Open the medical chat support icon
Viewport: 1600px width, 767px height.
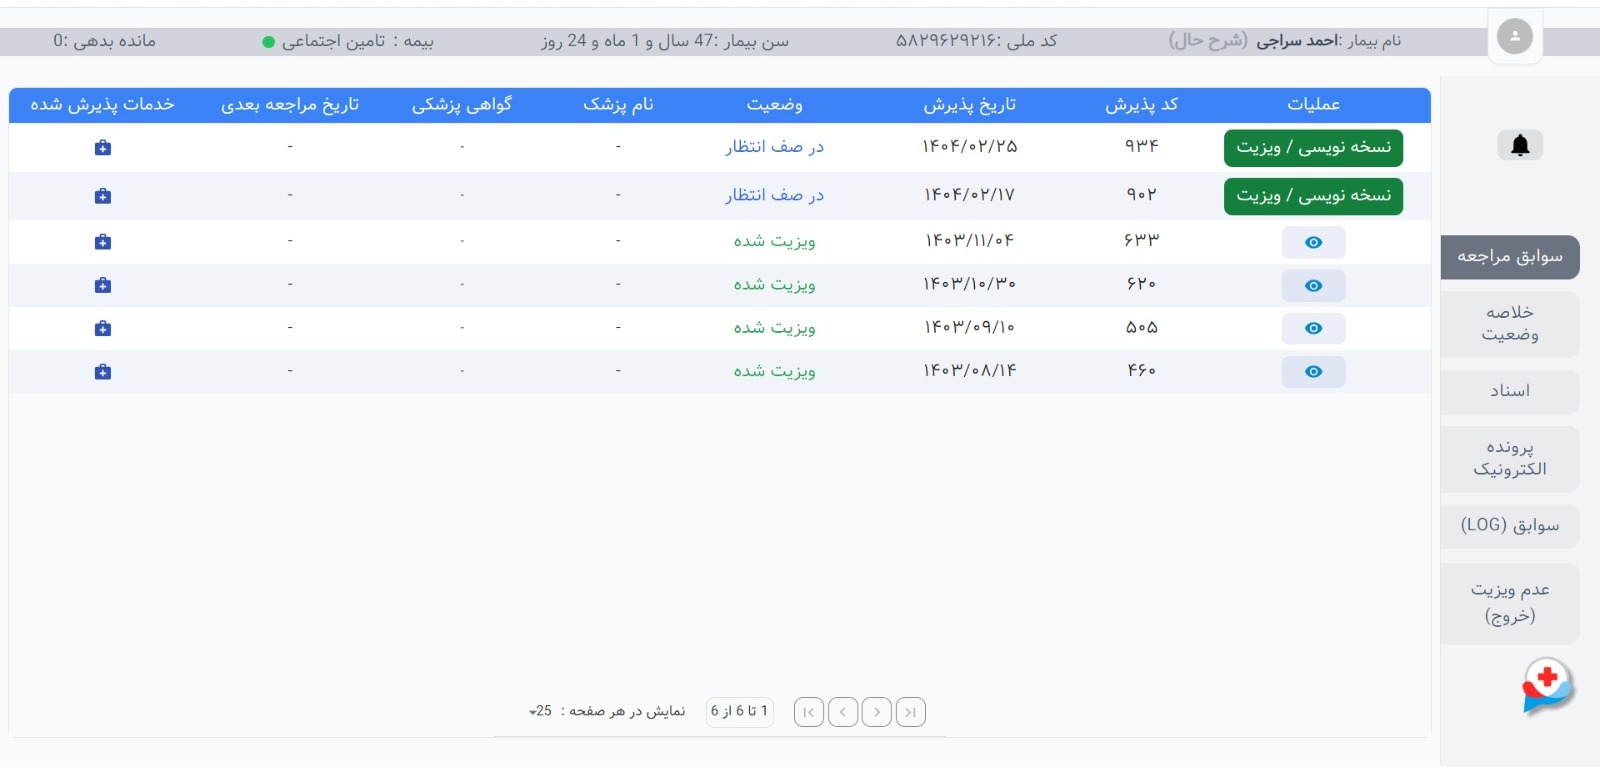(x=1547, y=685)
